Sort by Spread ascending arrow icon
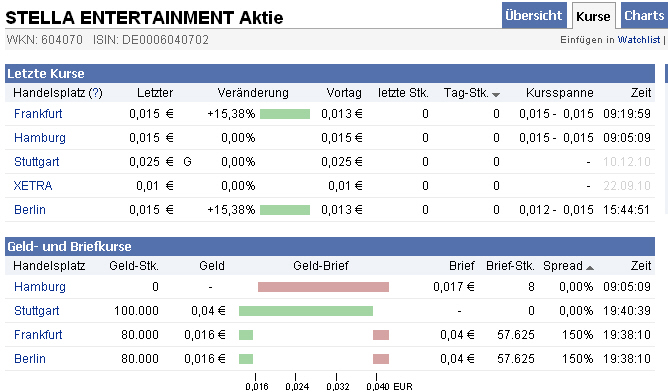This screenshot has height=392, width=668. point(590,268)
